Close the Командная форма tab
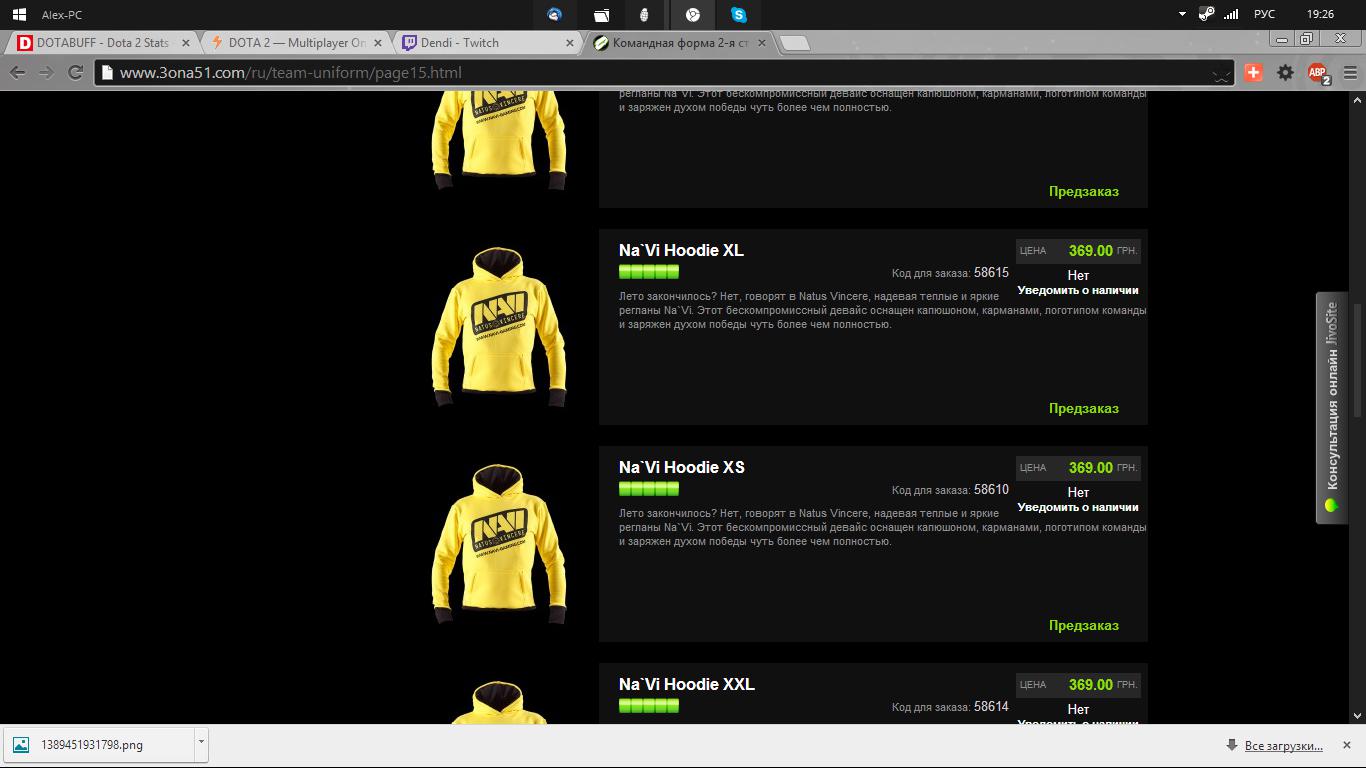This screenshot has width=1366, height=768. click(762, 43)
